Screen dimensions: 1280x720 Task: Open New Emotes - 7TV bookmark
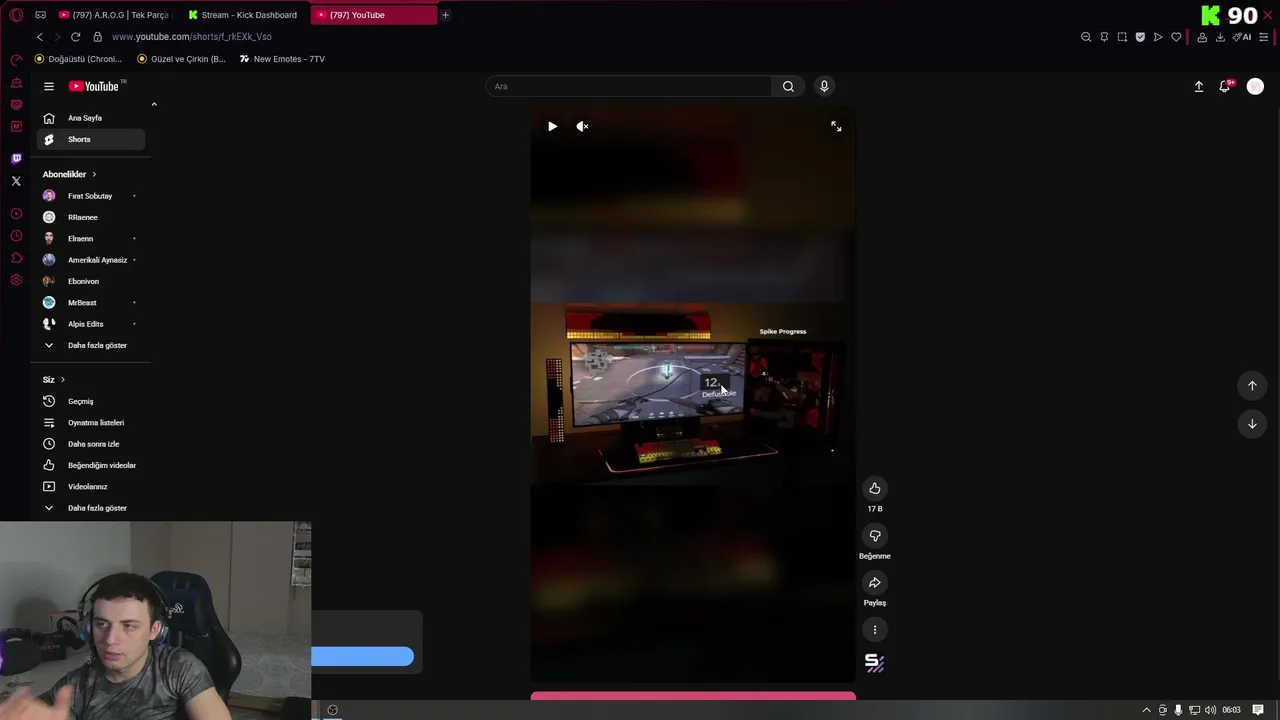pyautogui.click(x=282, y=59)
